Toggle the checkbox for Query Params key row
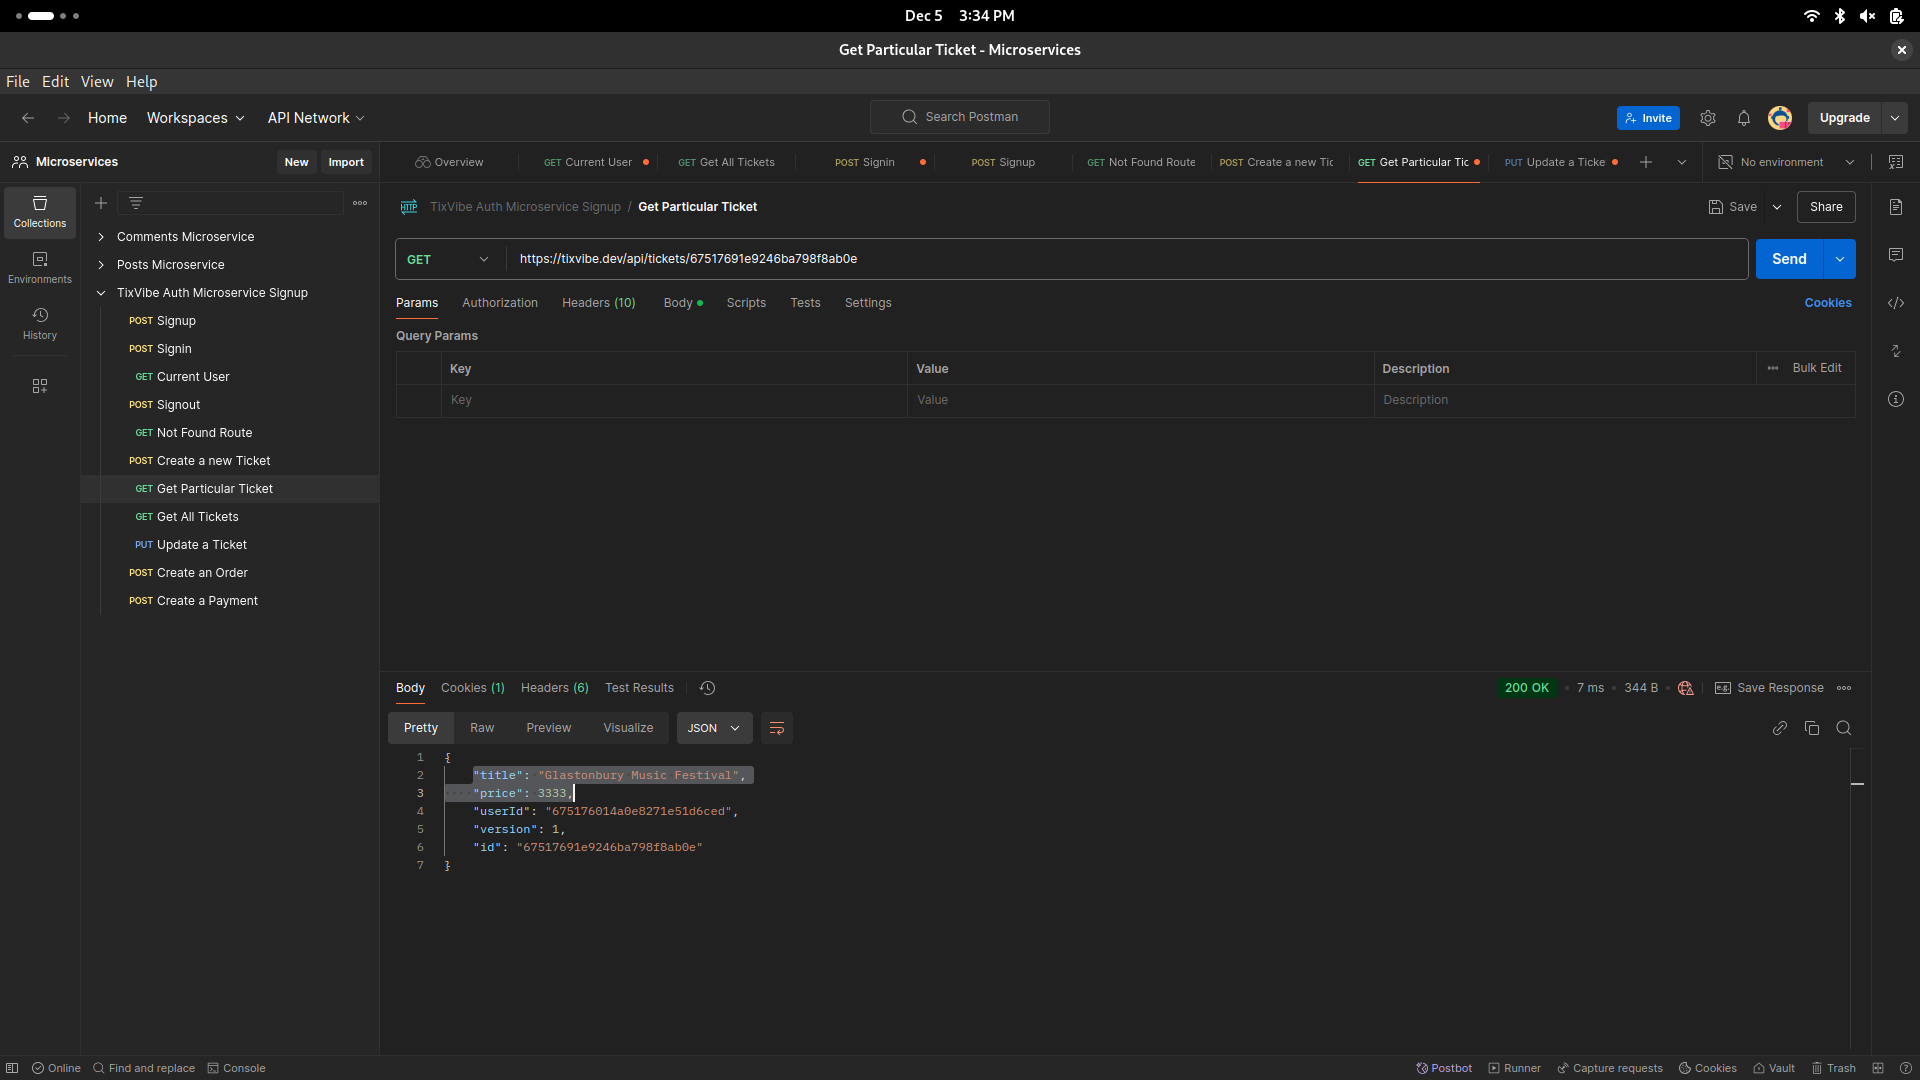The image size is (1920, 1080). (x=419, y=400)
